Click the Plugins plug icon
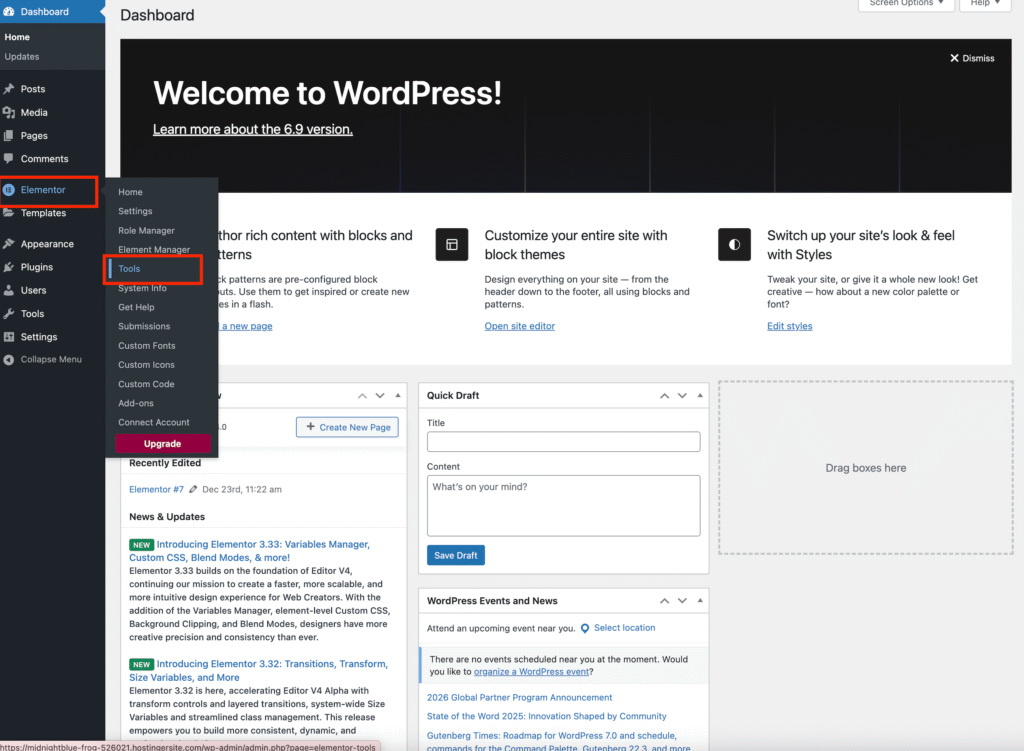This screenshot has width=1024, height=751. pos(9,267)
